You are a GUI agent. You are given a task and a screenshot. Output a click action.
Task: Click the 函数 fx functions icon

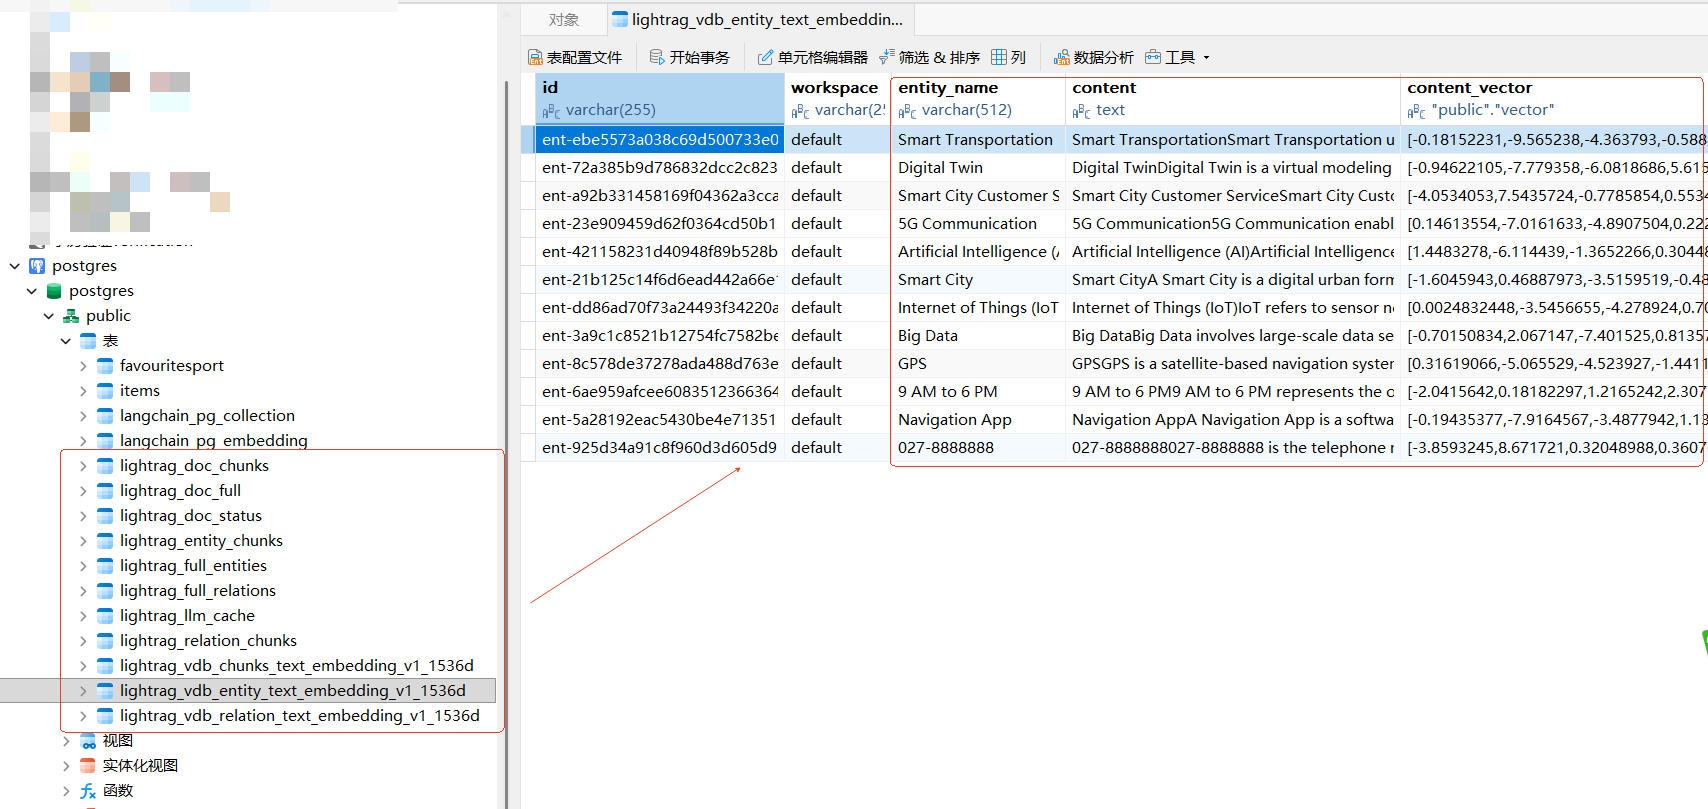[88, 791]
